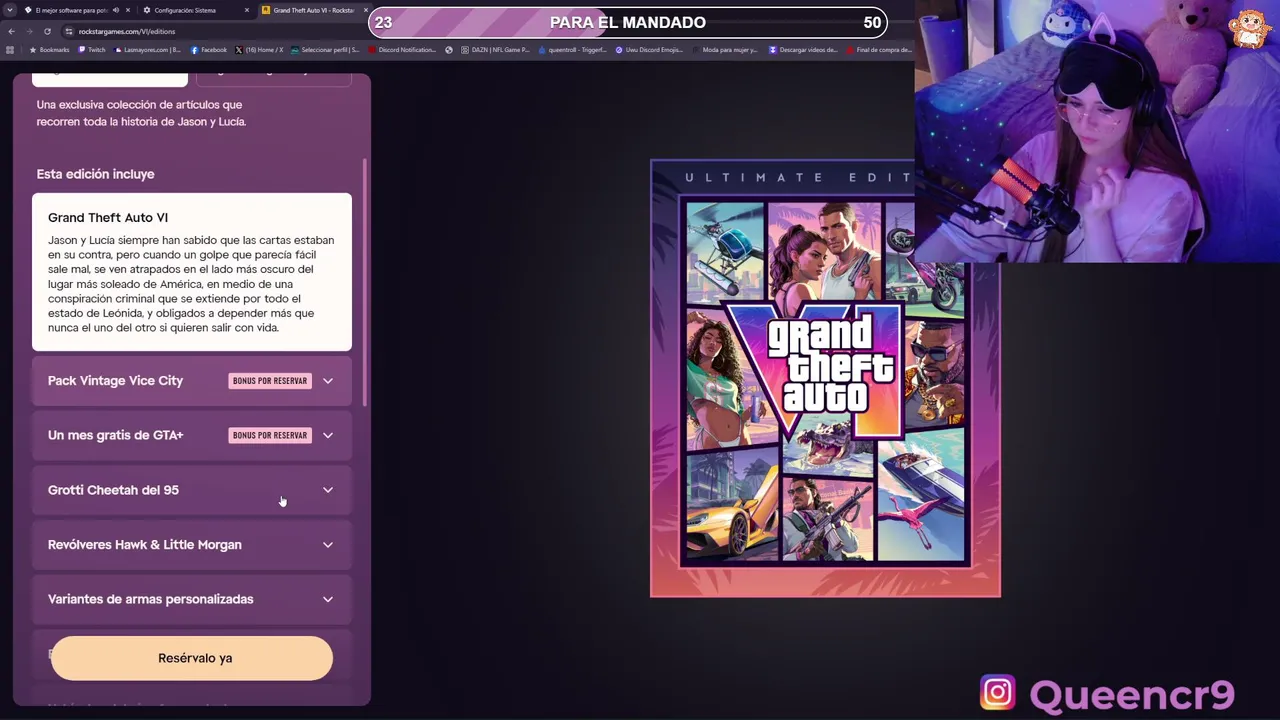
Task: Open the browser tab search dropdown
Action: pyautogui.click(x=11, y=10)
